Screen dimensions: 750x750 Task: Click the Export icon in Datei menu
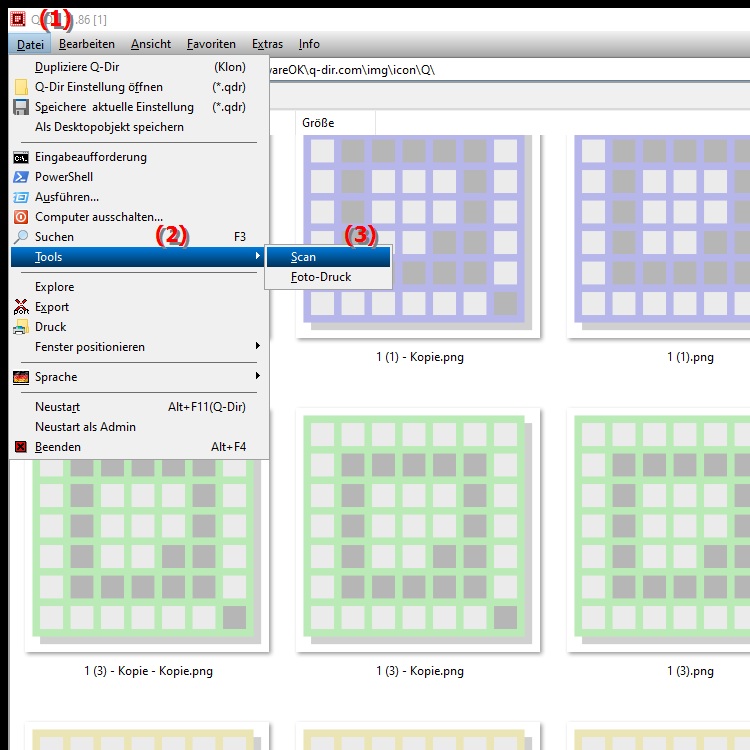21,307
